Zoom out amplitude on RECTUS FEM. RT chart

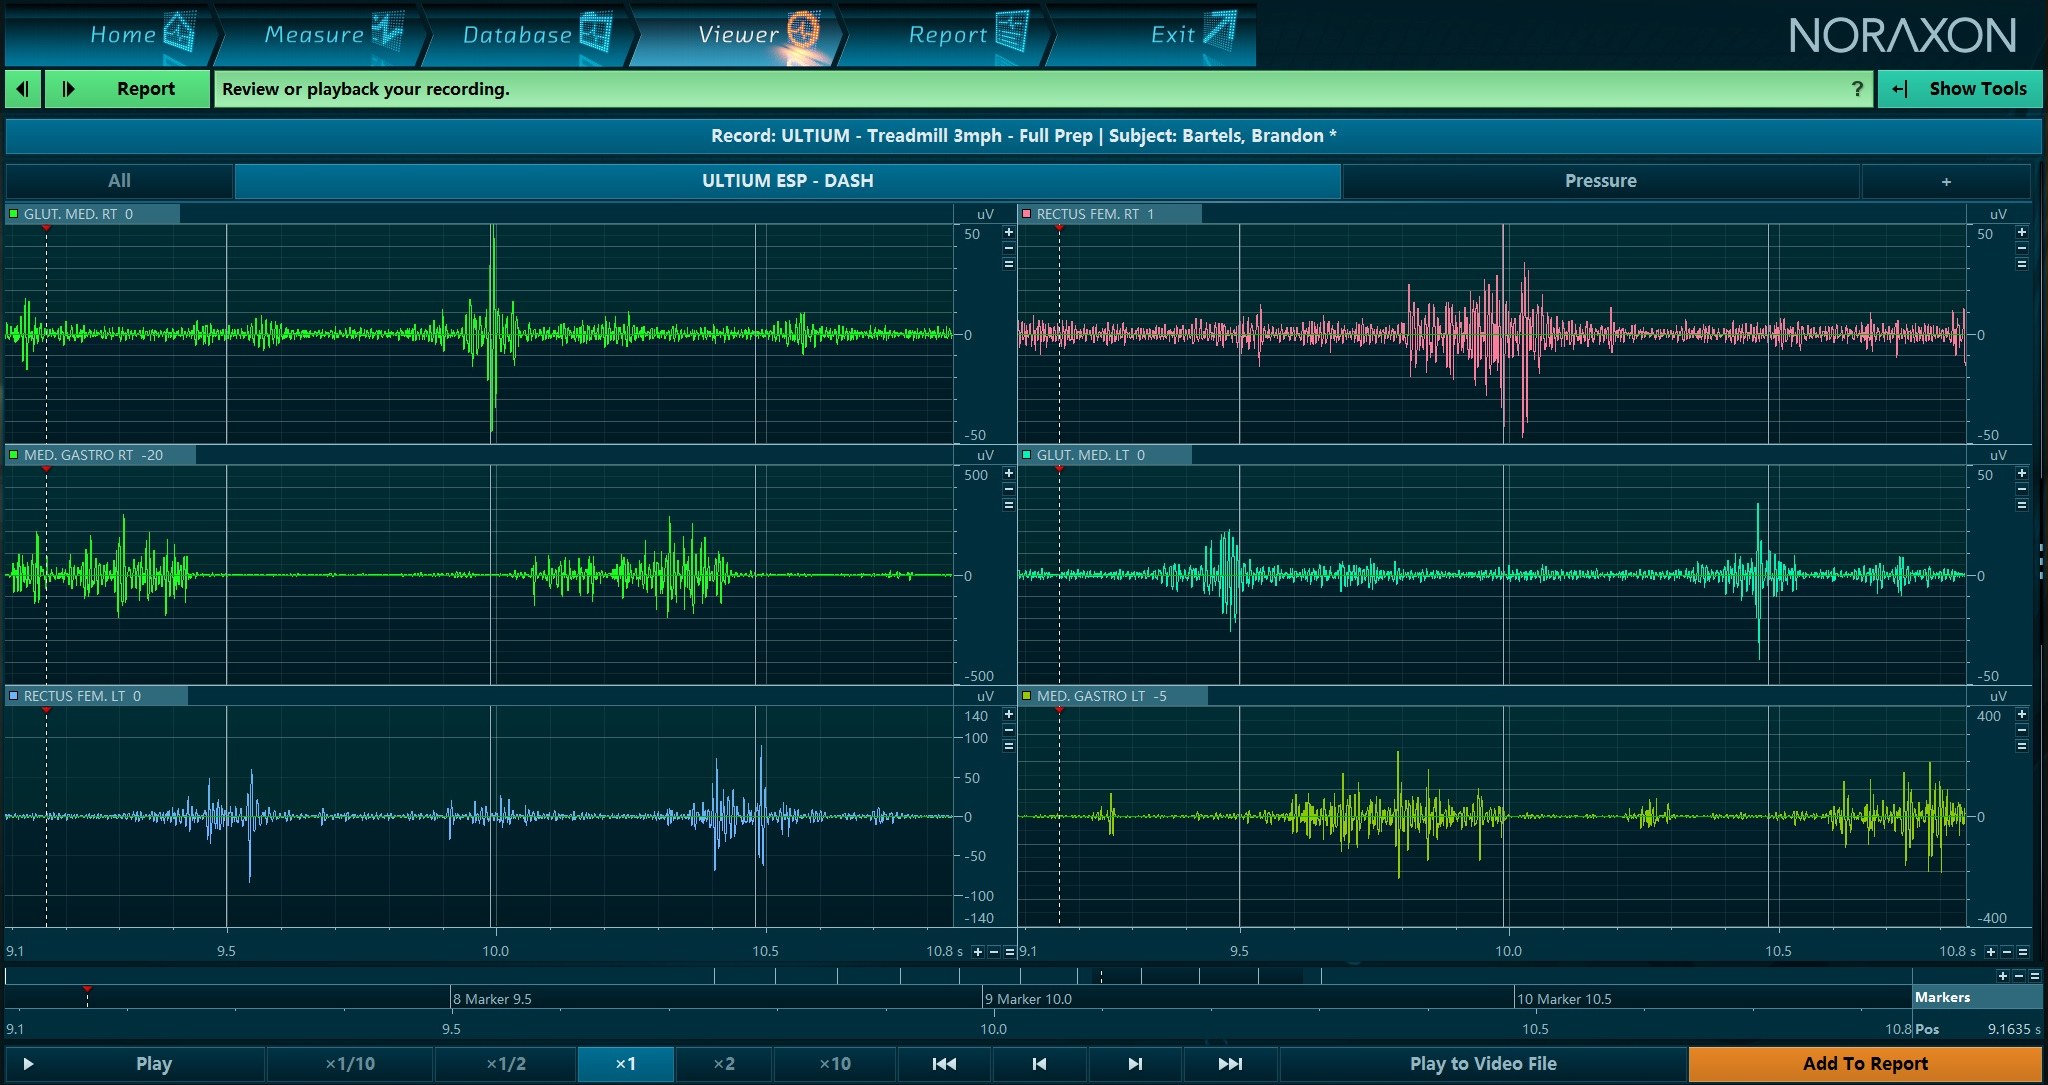point(2022,248)
